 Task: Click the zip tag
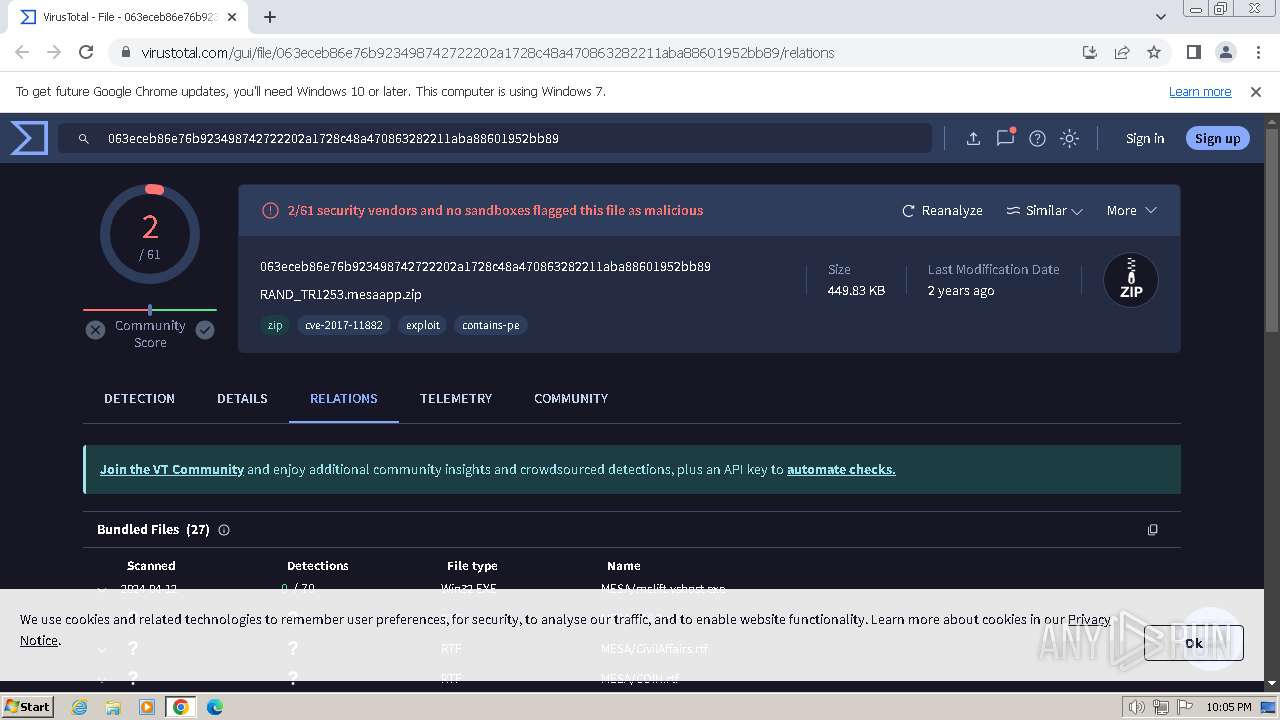[x=275, y=325]
